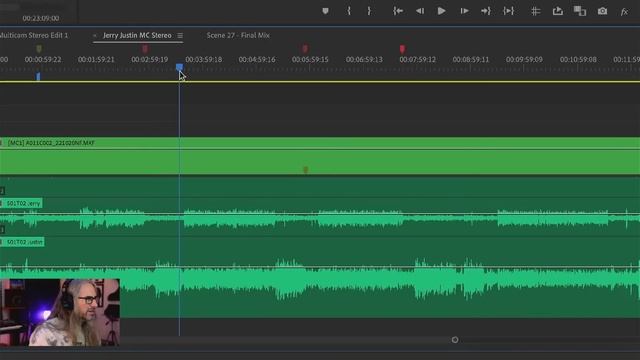Select the [MC1] A011C002 MXF video clip

click(320, 156)
